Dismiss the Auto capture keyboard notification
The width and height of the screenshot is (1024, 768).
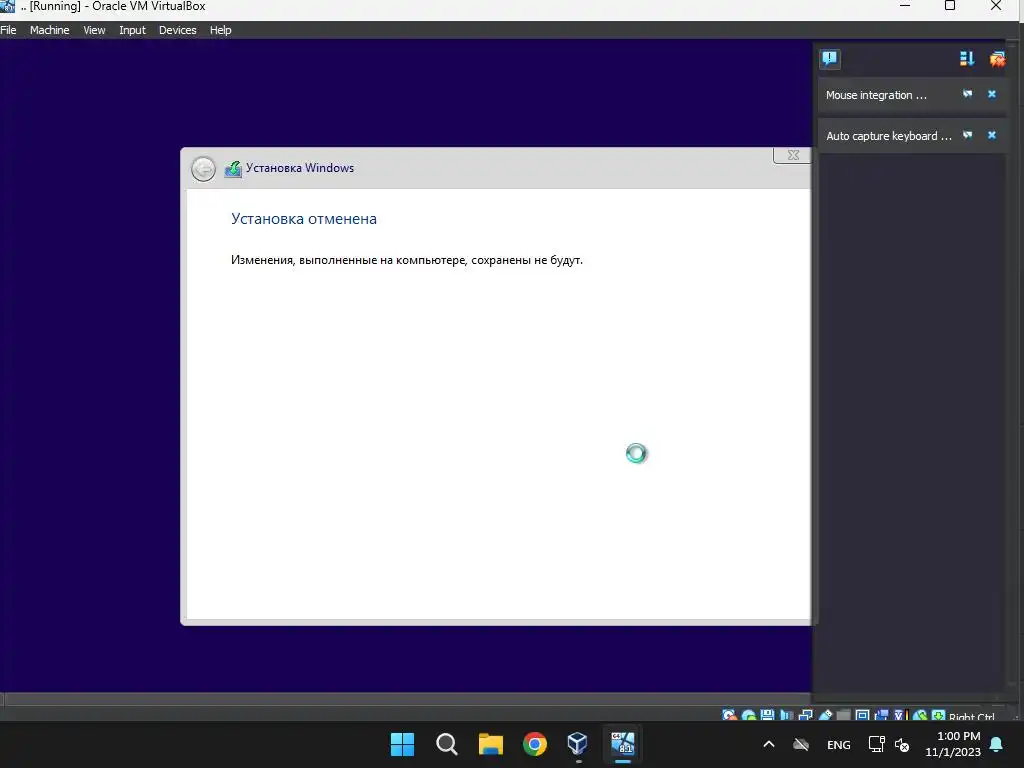(991, 135)
